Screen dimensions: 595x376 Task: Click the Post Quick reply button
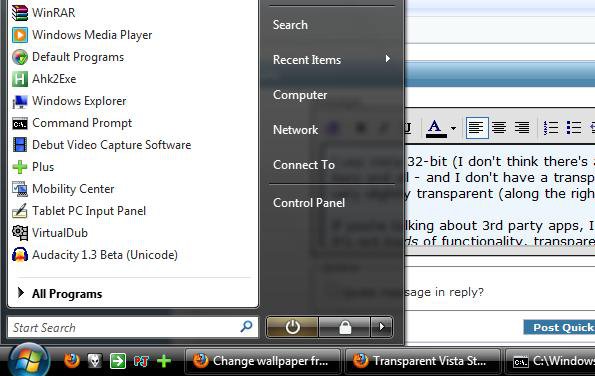click(x=559, y=327)
